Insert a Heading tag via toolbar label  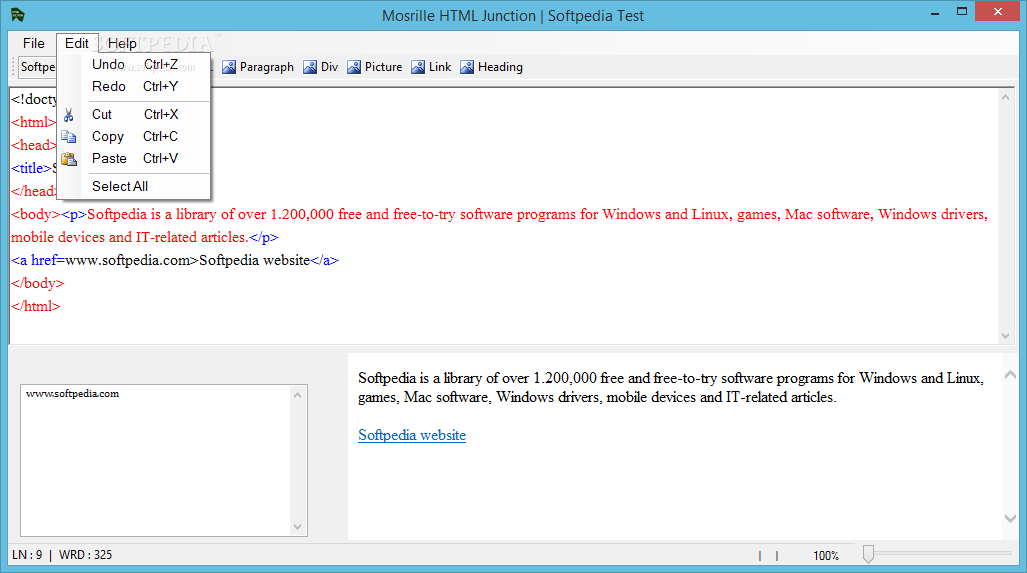(500, 67)
